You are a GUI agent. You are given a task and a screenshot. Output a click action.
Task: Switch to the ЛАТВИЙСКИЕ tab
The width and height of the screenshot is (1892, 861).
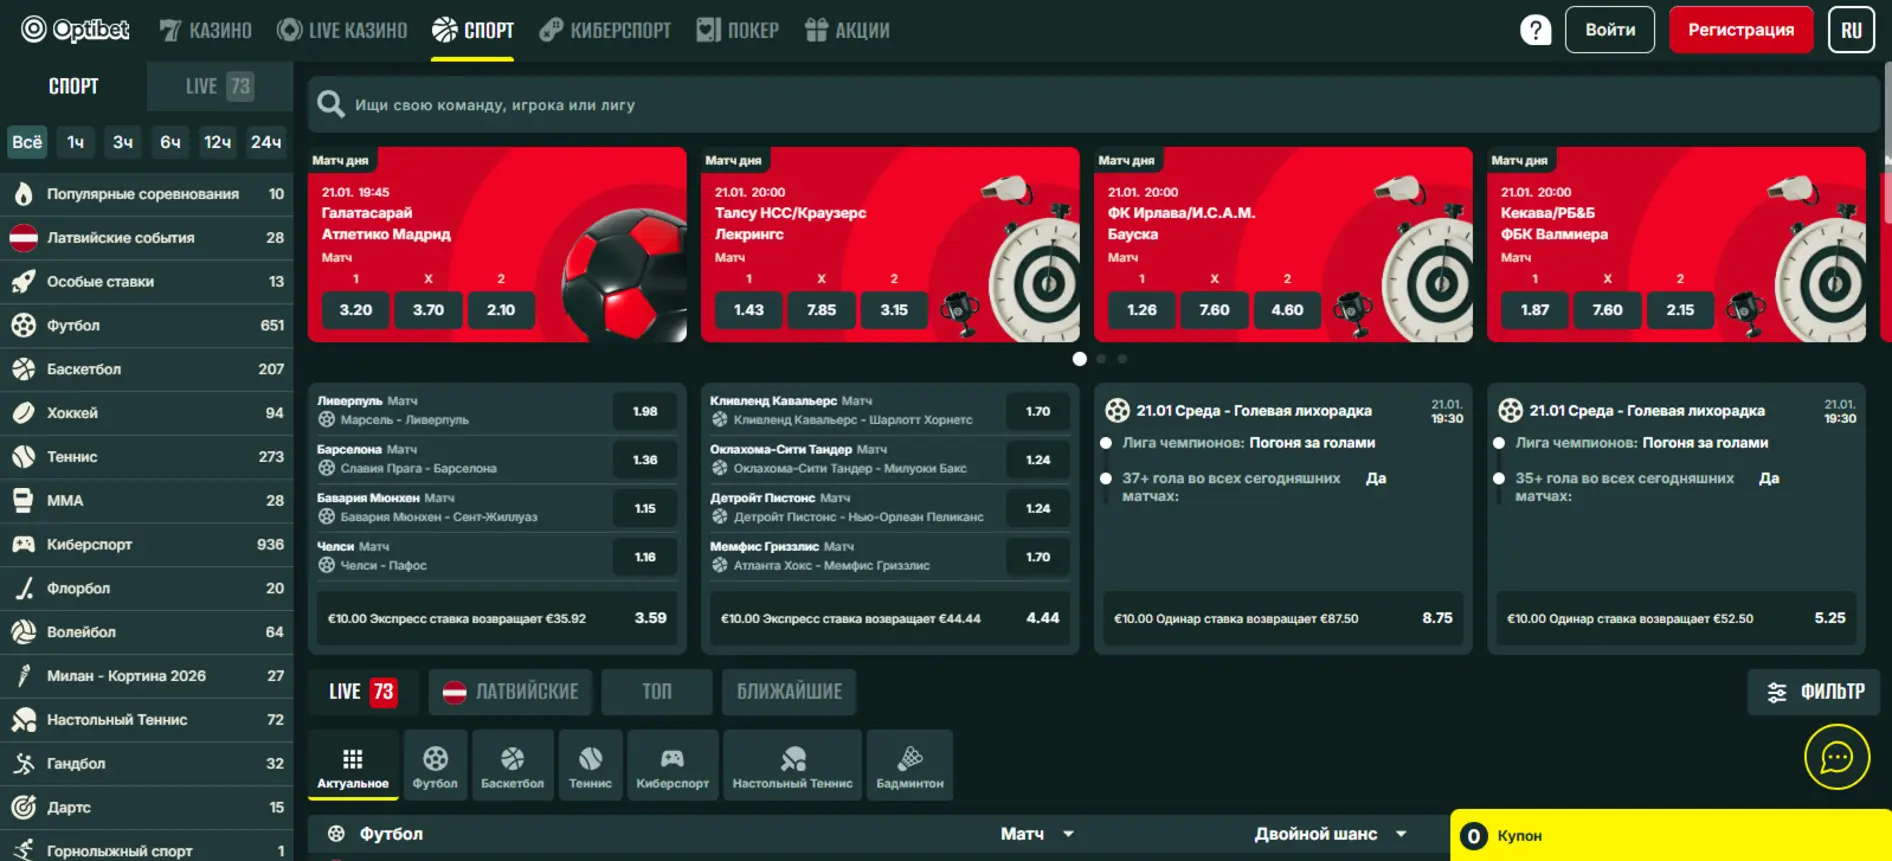tap(511, 692)
